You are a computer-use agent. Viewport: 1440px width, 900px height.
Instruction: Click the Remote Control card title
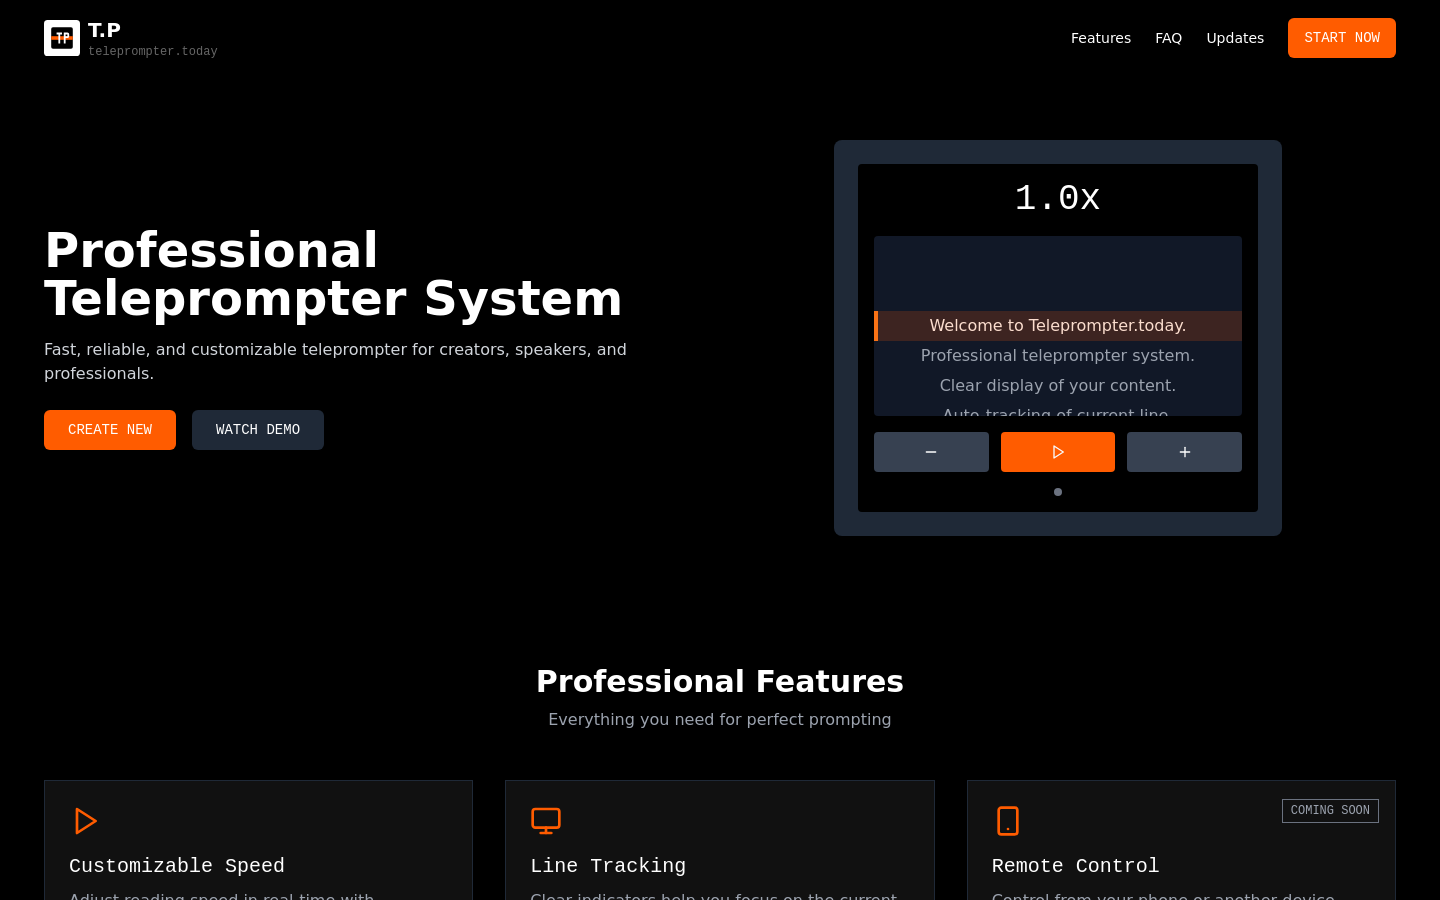pos(1075,866)
